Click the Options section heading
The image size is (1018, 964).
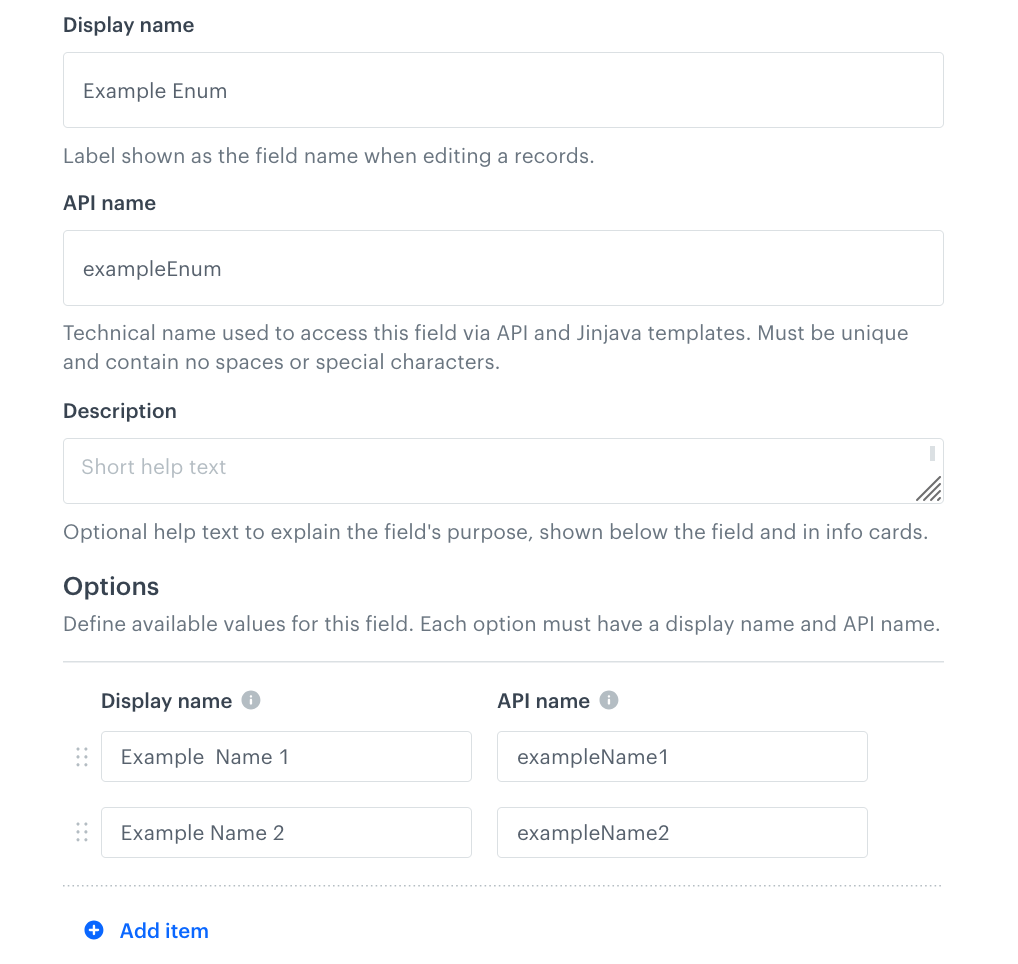coord(110,587)
